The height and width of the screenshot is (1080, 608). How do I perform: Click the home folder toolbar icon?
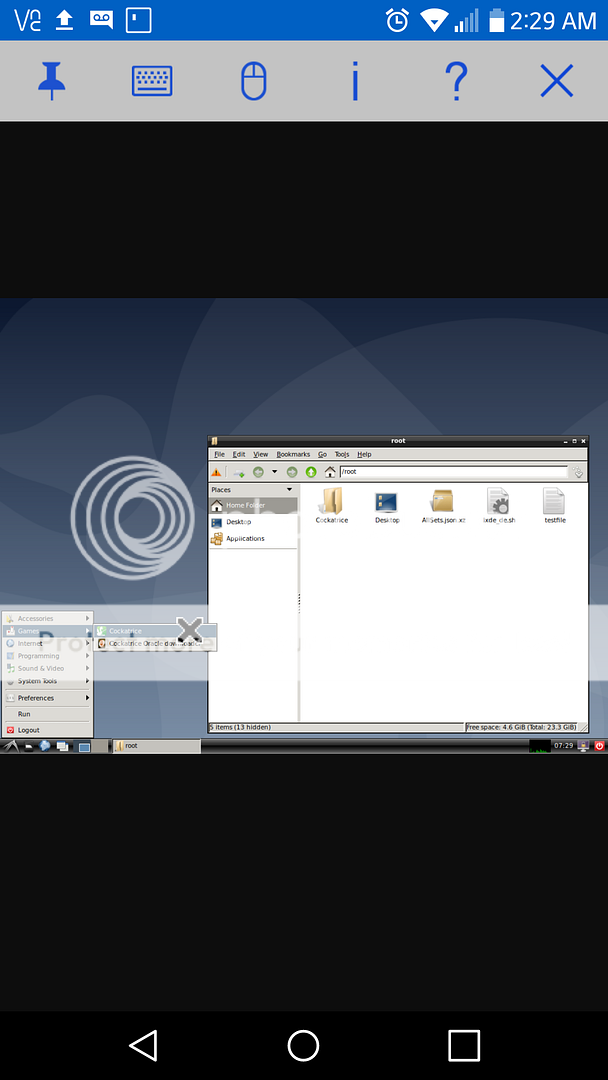coord(330,472)
